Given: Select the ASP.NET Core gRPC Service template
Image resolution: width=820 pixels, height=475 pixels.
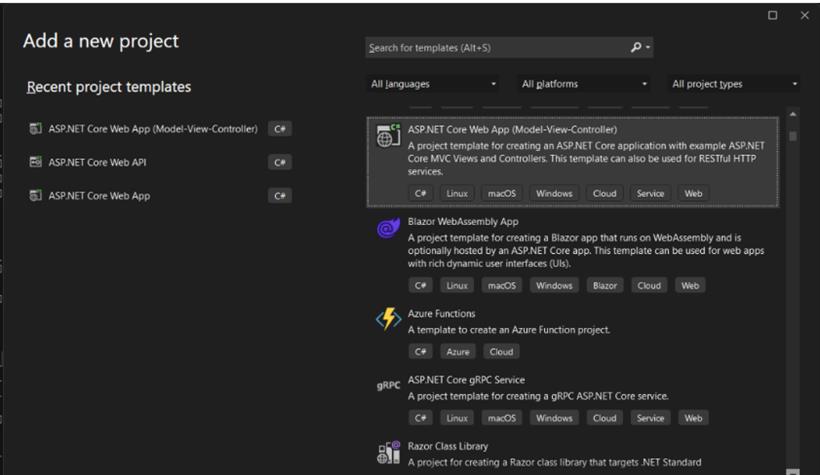Looking at the screenshot, I should coord(573,399).
